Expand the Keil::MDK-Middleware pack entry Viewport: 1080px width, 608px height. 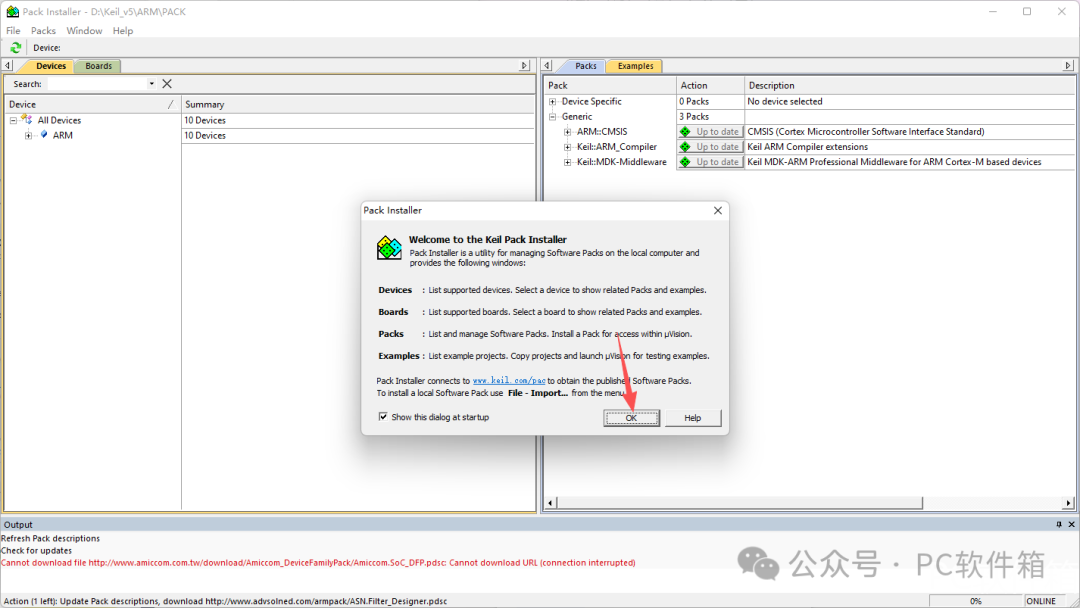pos(568,162)
